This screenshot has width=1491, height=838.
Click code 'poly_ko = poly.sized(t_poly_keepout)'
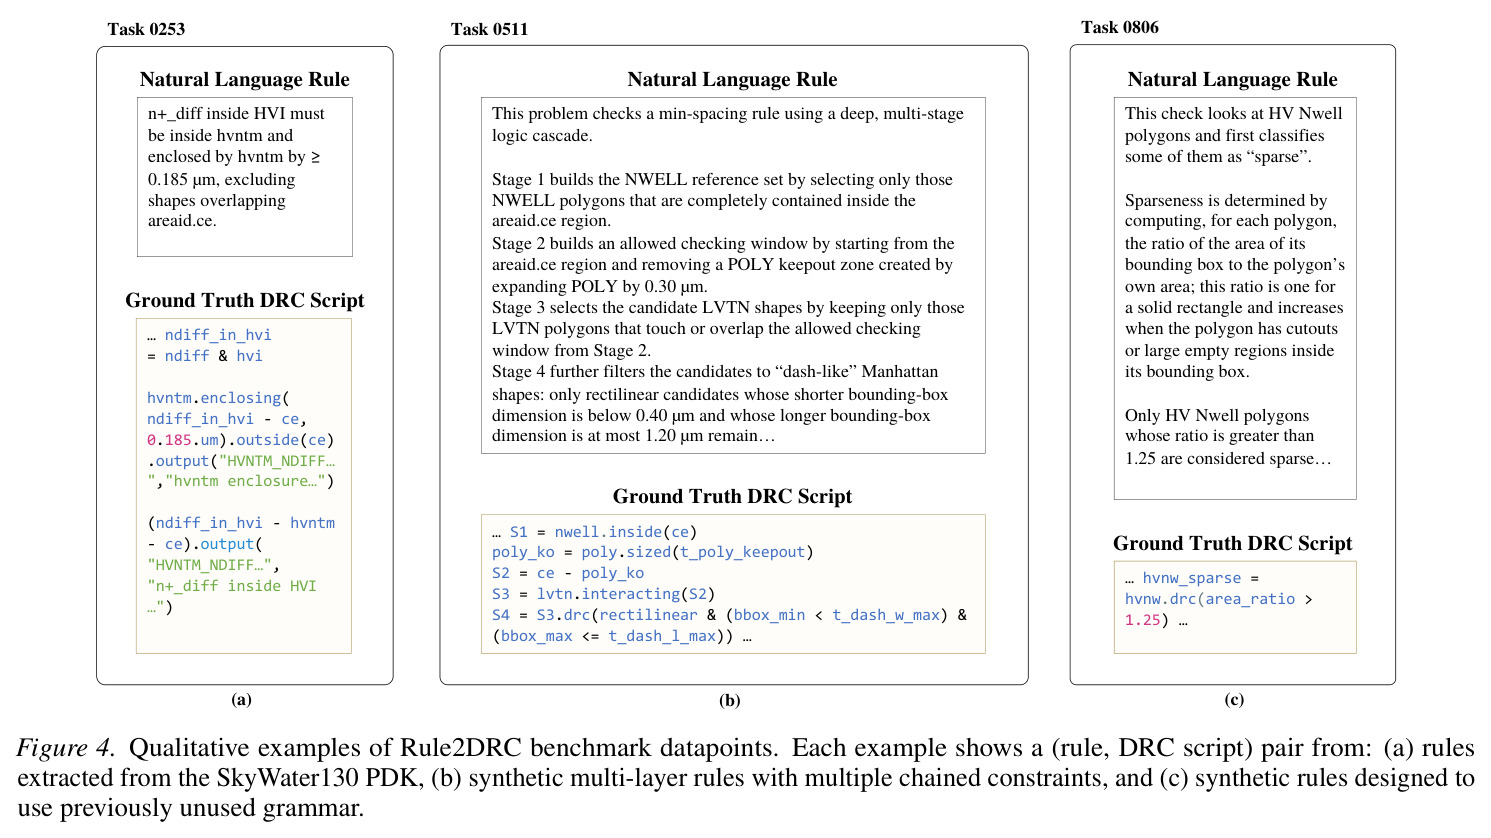(653, 552)
